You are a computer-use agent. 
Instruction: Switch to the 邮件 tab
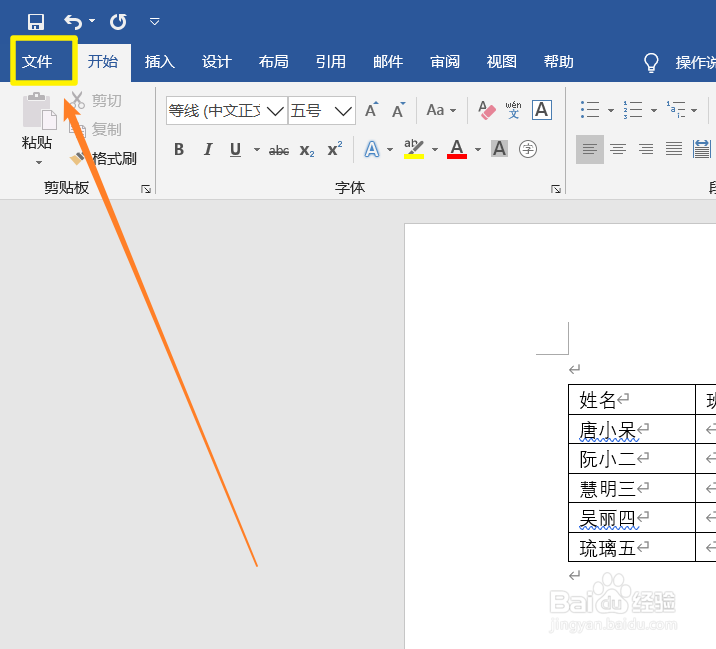tap(388, 61)
